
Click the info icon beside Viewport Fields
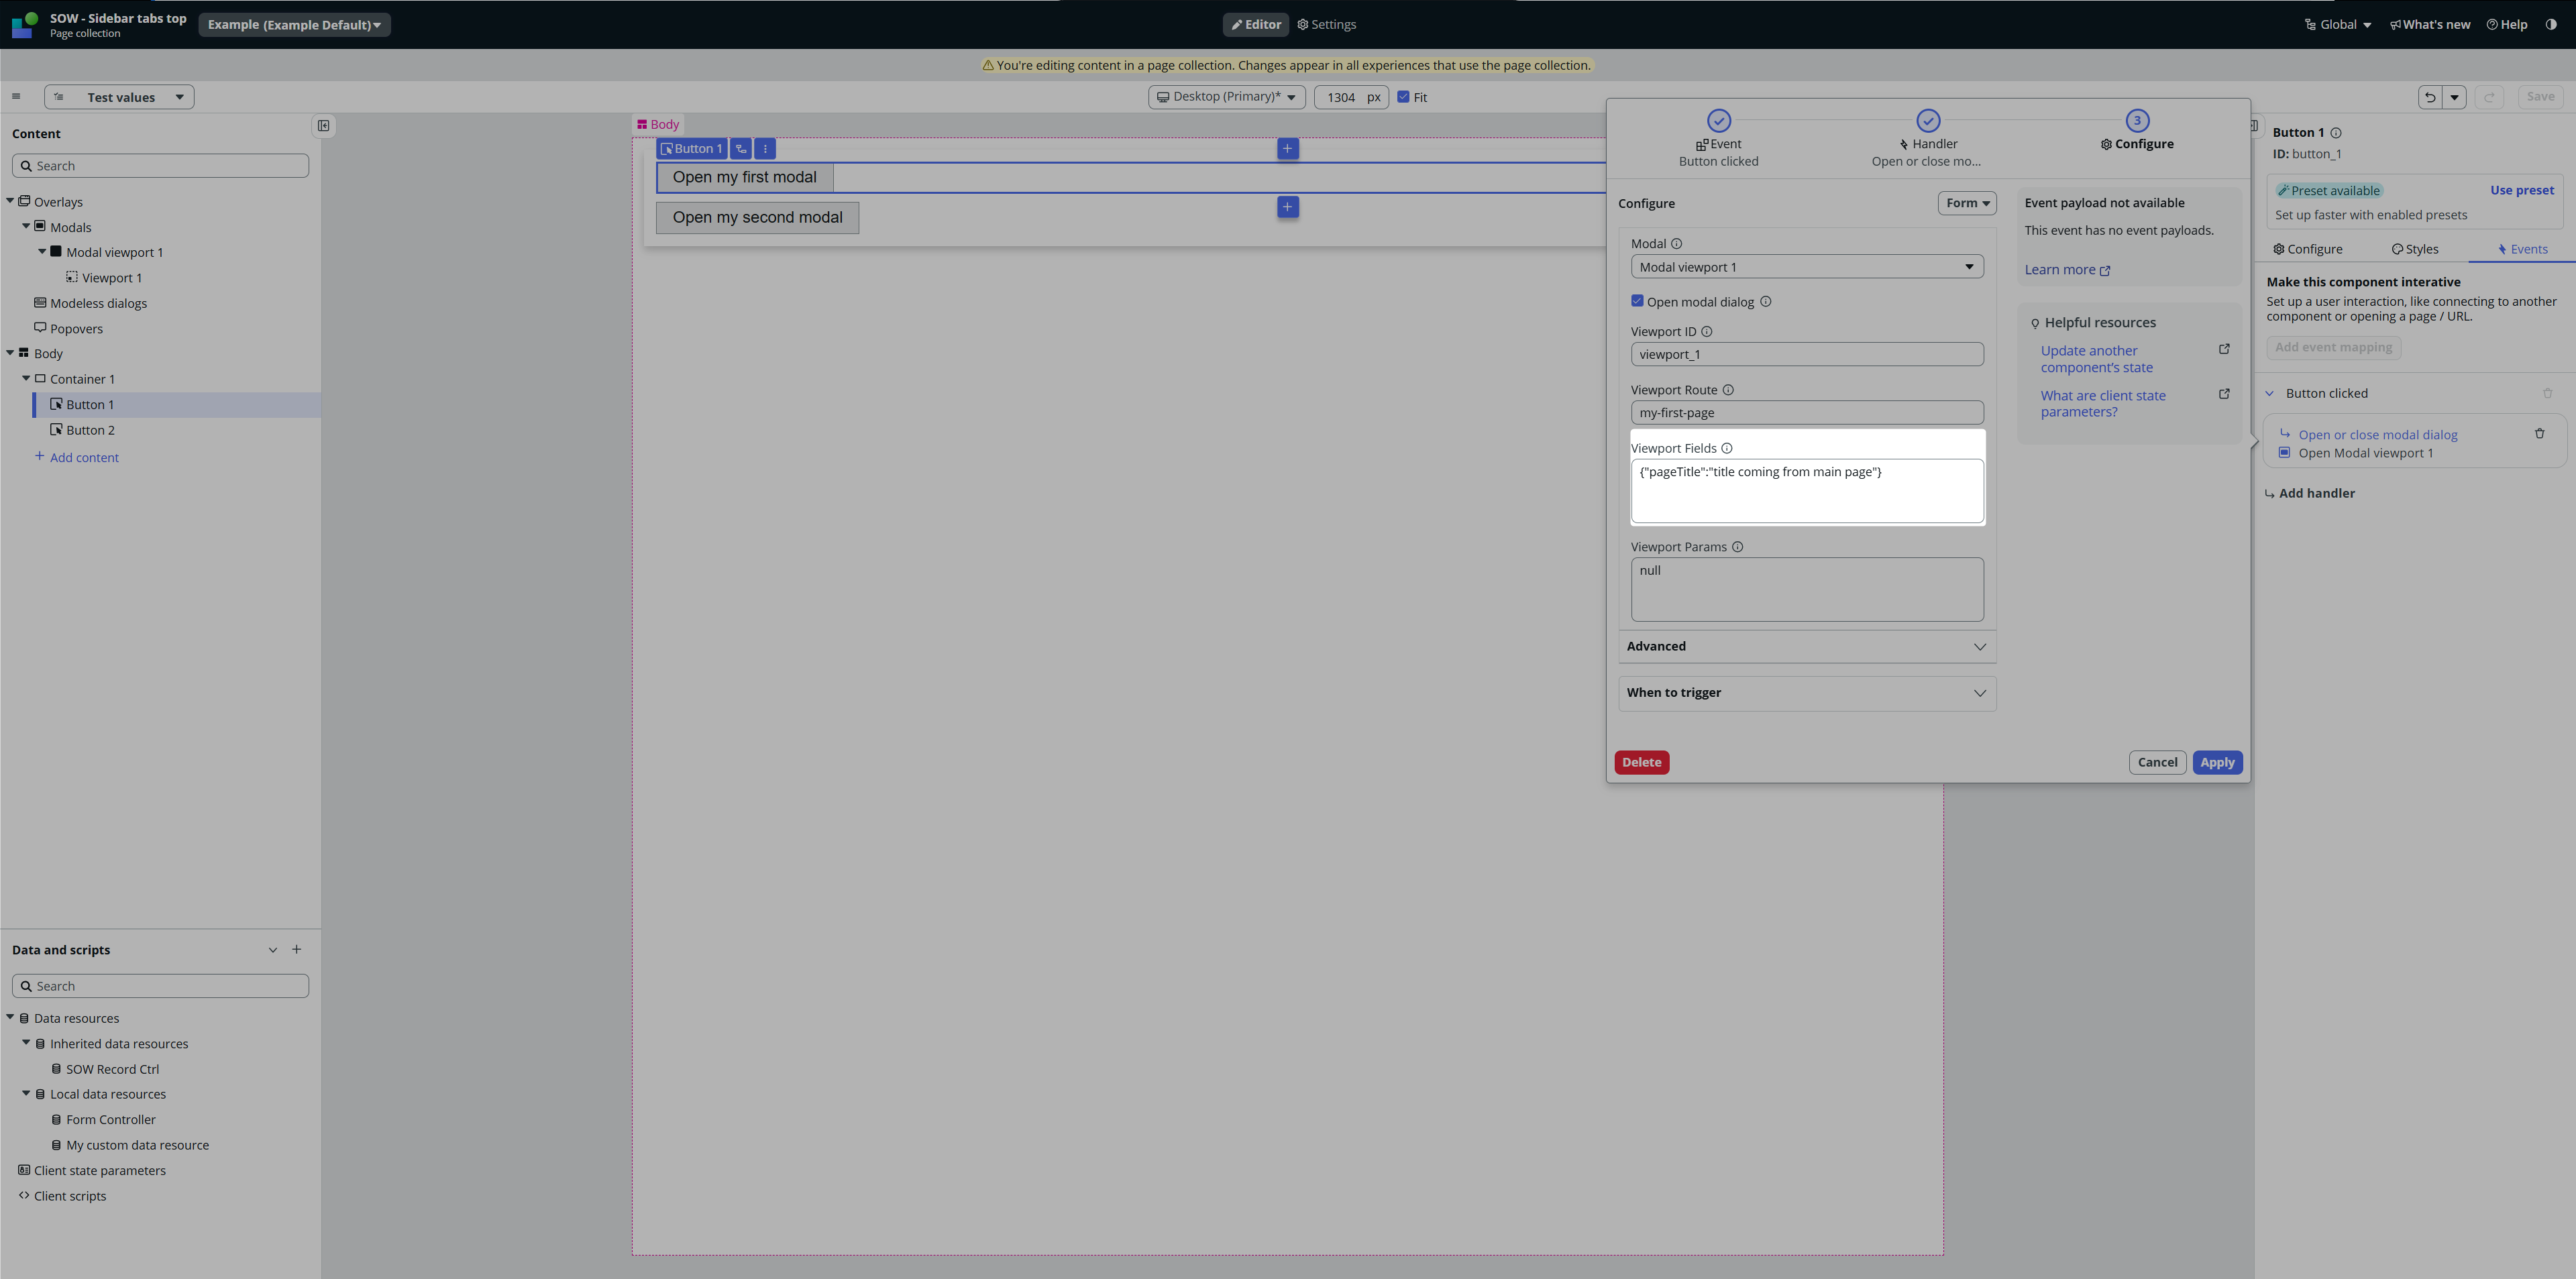click(x=1727, y=448)
